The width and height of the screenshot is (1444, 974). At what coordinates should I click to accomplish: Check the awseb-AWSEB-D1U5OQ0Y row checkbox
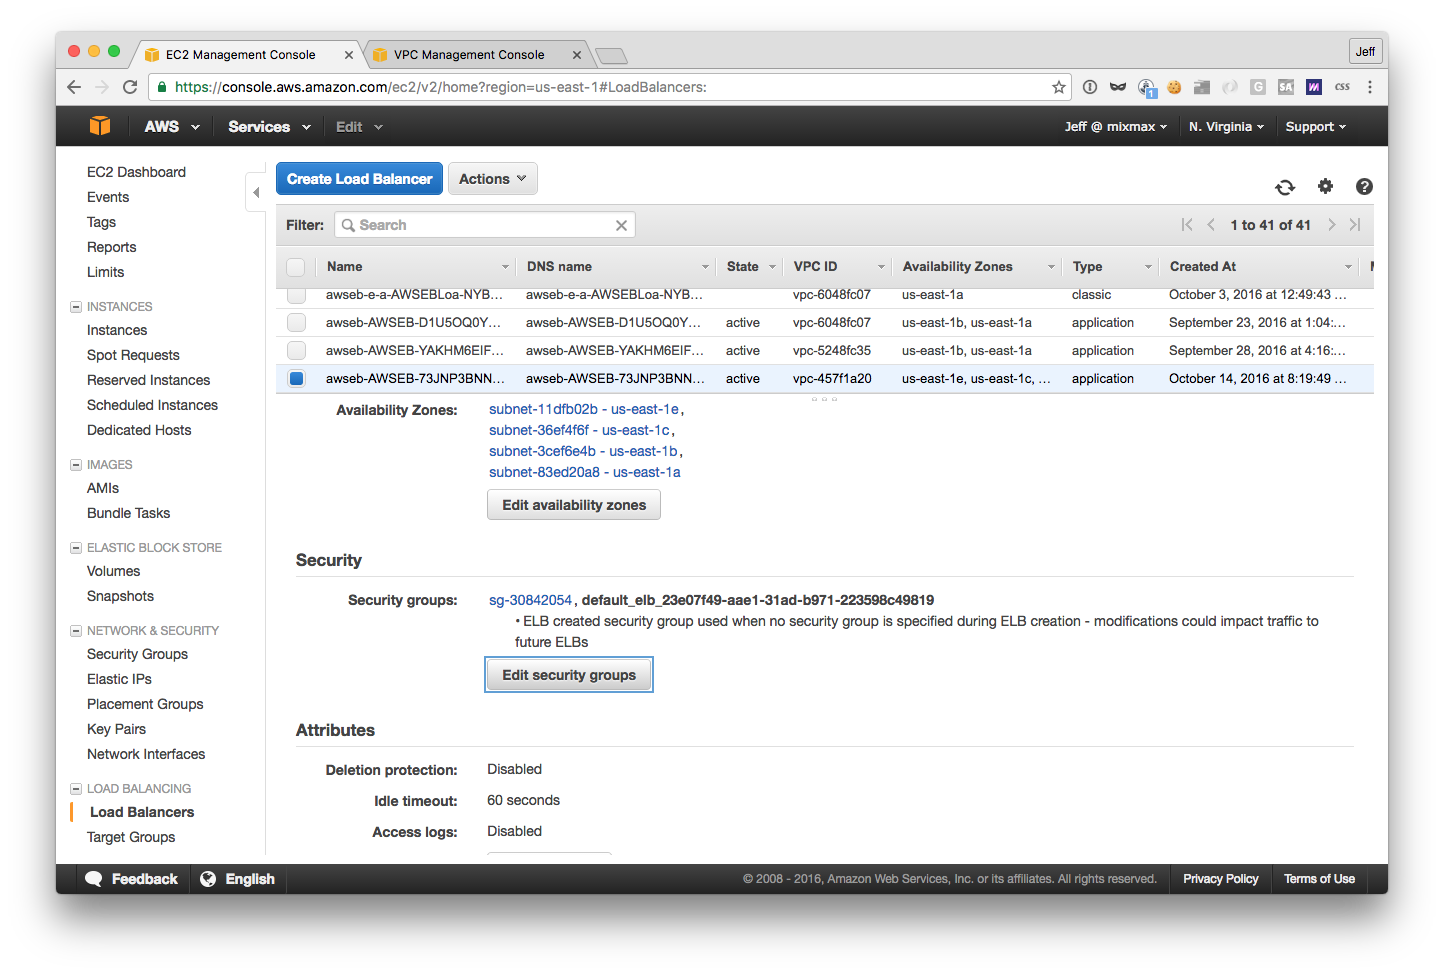(296, 323)
